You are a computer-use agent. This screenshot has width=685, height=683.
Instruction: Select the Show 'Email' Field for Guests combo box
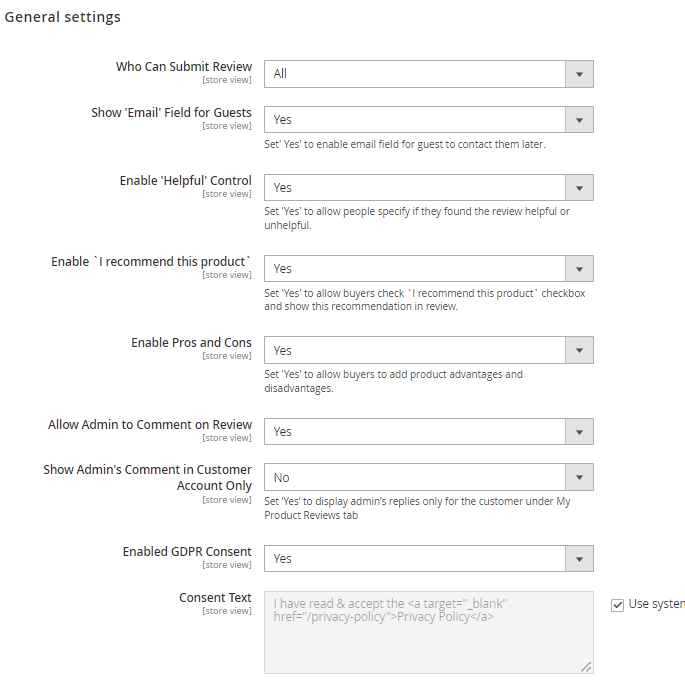(x=429, y=120)
